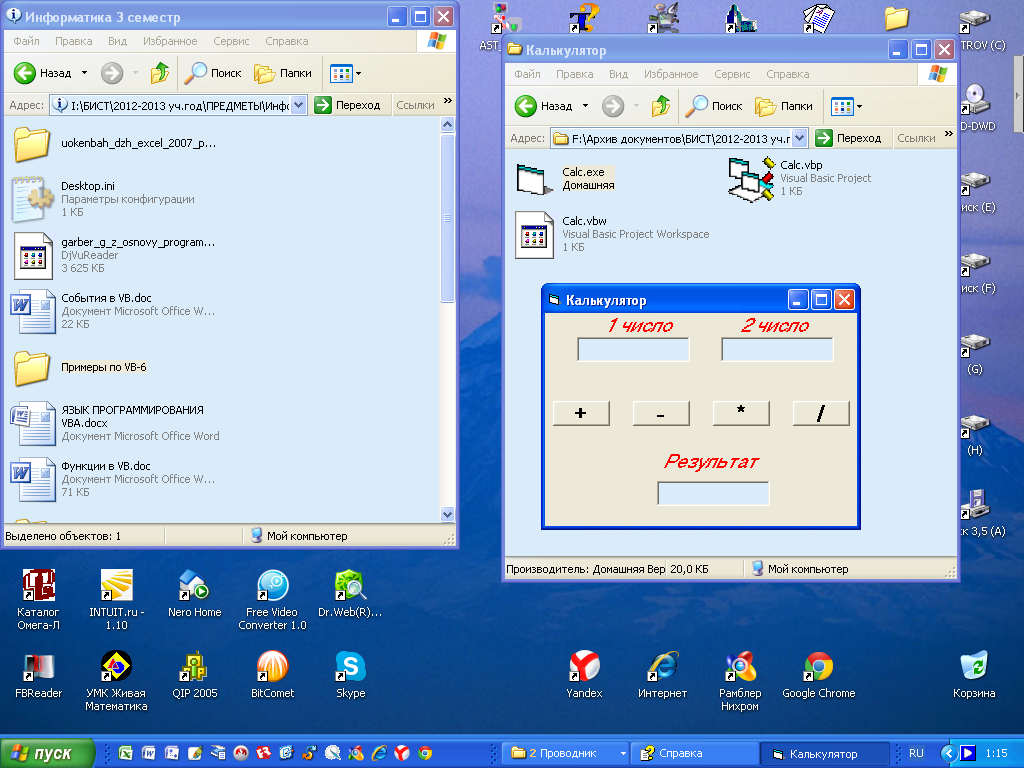Open Вид menu in Калькулятор explorer window

(618, 74)
